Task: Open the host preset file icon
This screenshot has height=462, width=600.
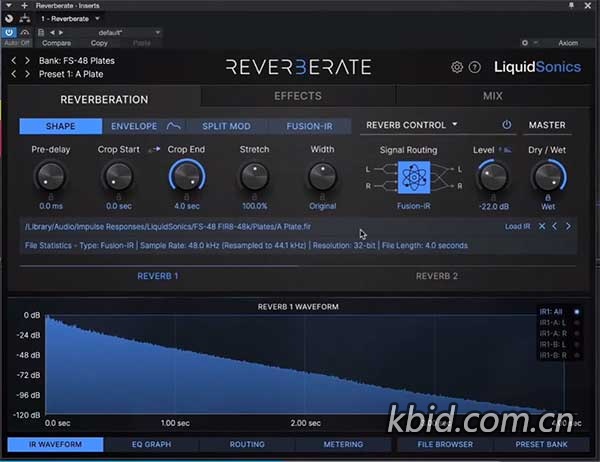Action: (x=41, y=33)
